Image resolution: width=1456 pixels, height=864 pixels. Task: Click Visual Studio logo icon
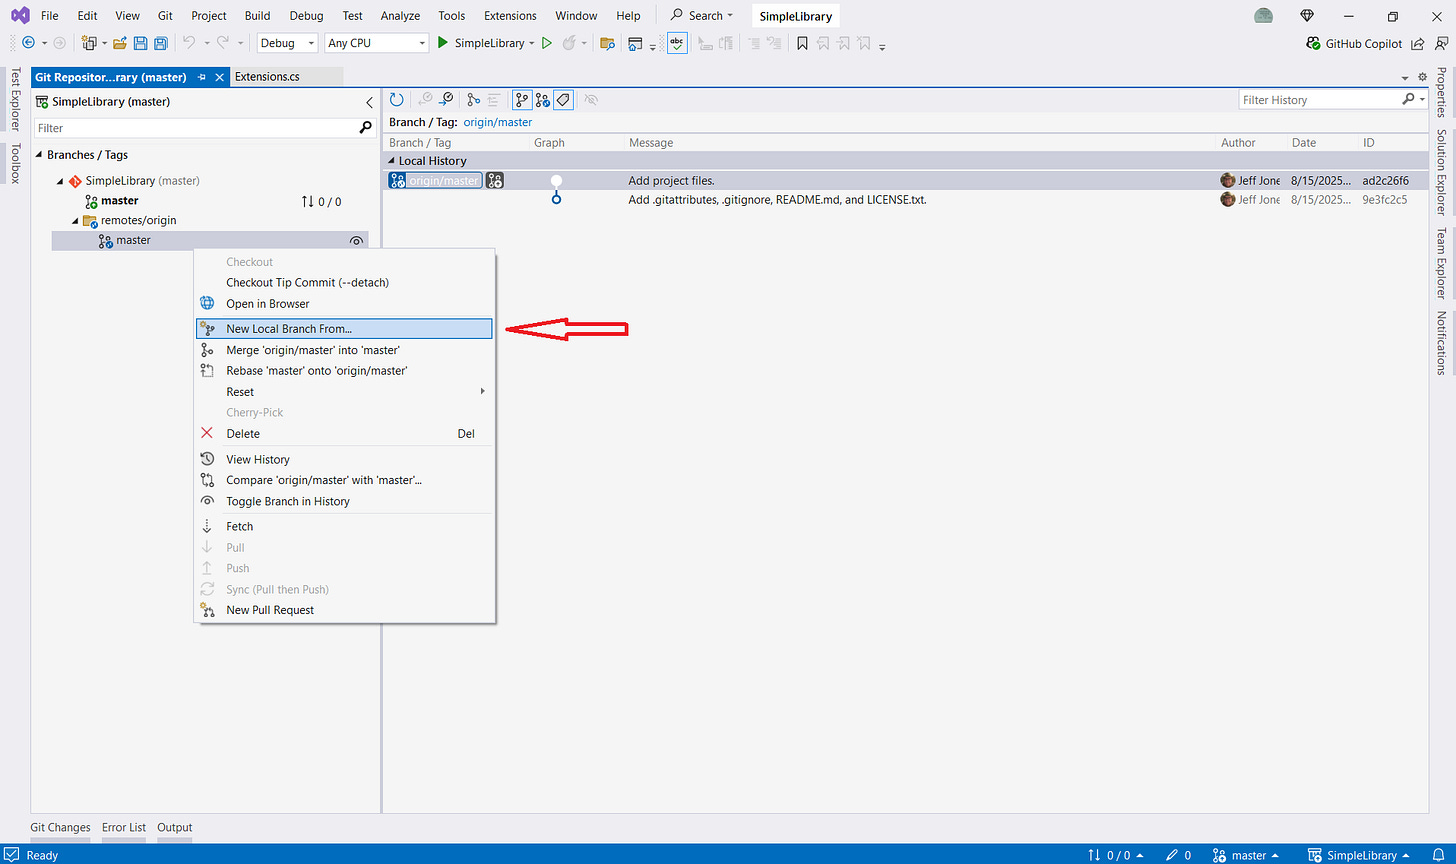20,16
